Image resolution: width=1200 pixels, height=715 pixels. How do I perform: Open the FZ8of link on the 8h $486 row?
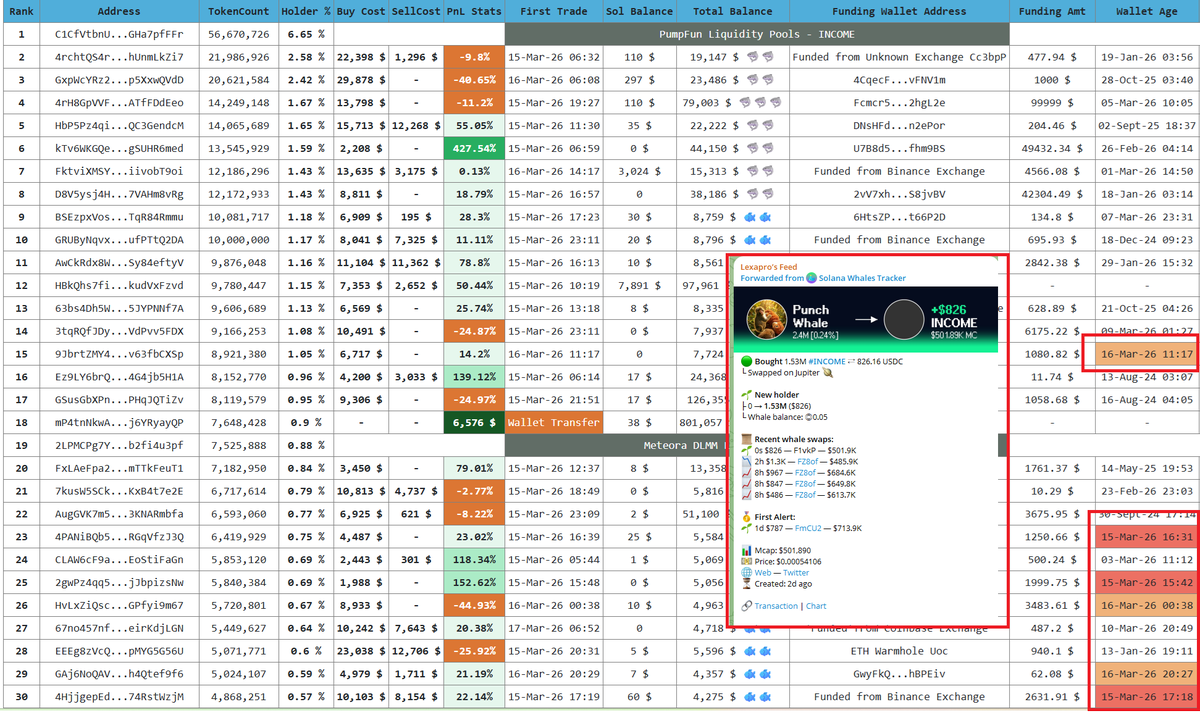pyautogui.click(x=805, y=495)
